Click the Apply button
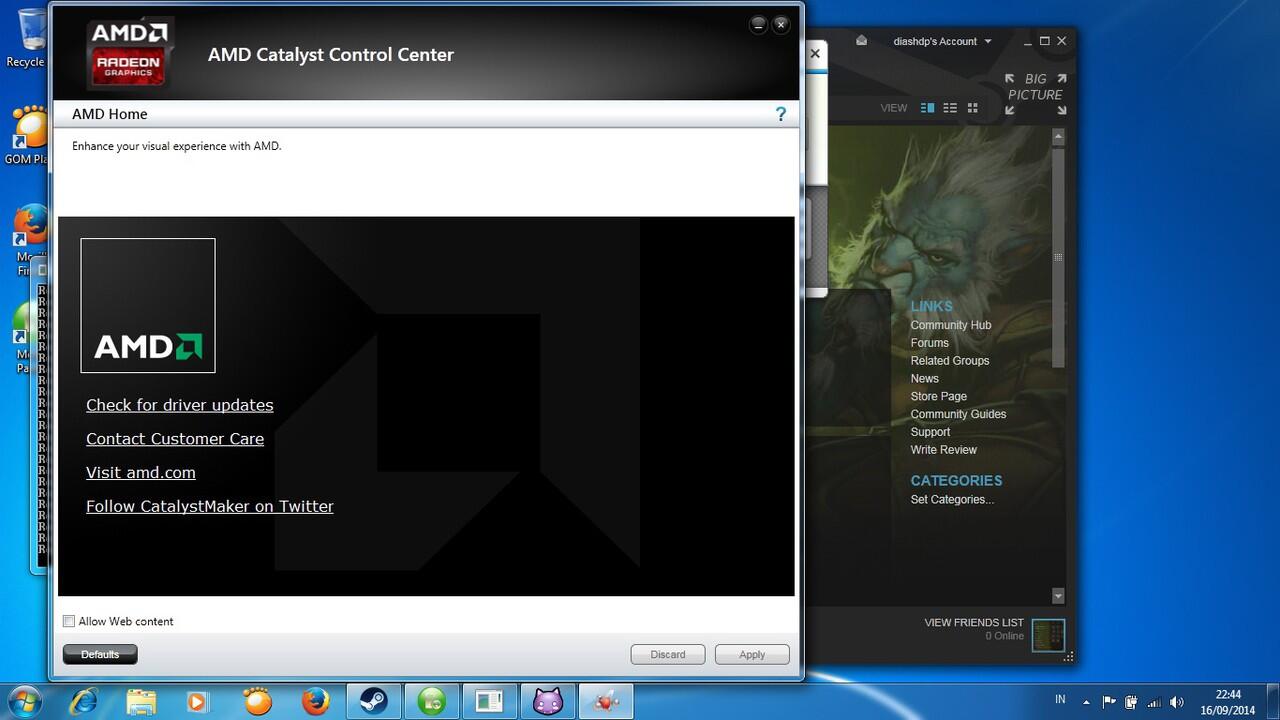The image size is (1280, 720). coord(752,654)
